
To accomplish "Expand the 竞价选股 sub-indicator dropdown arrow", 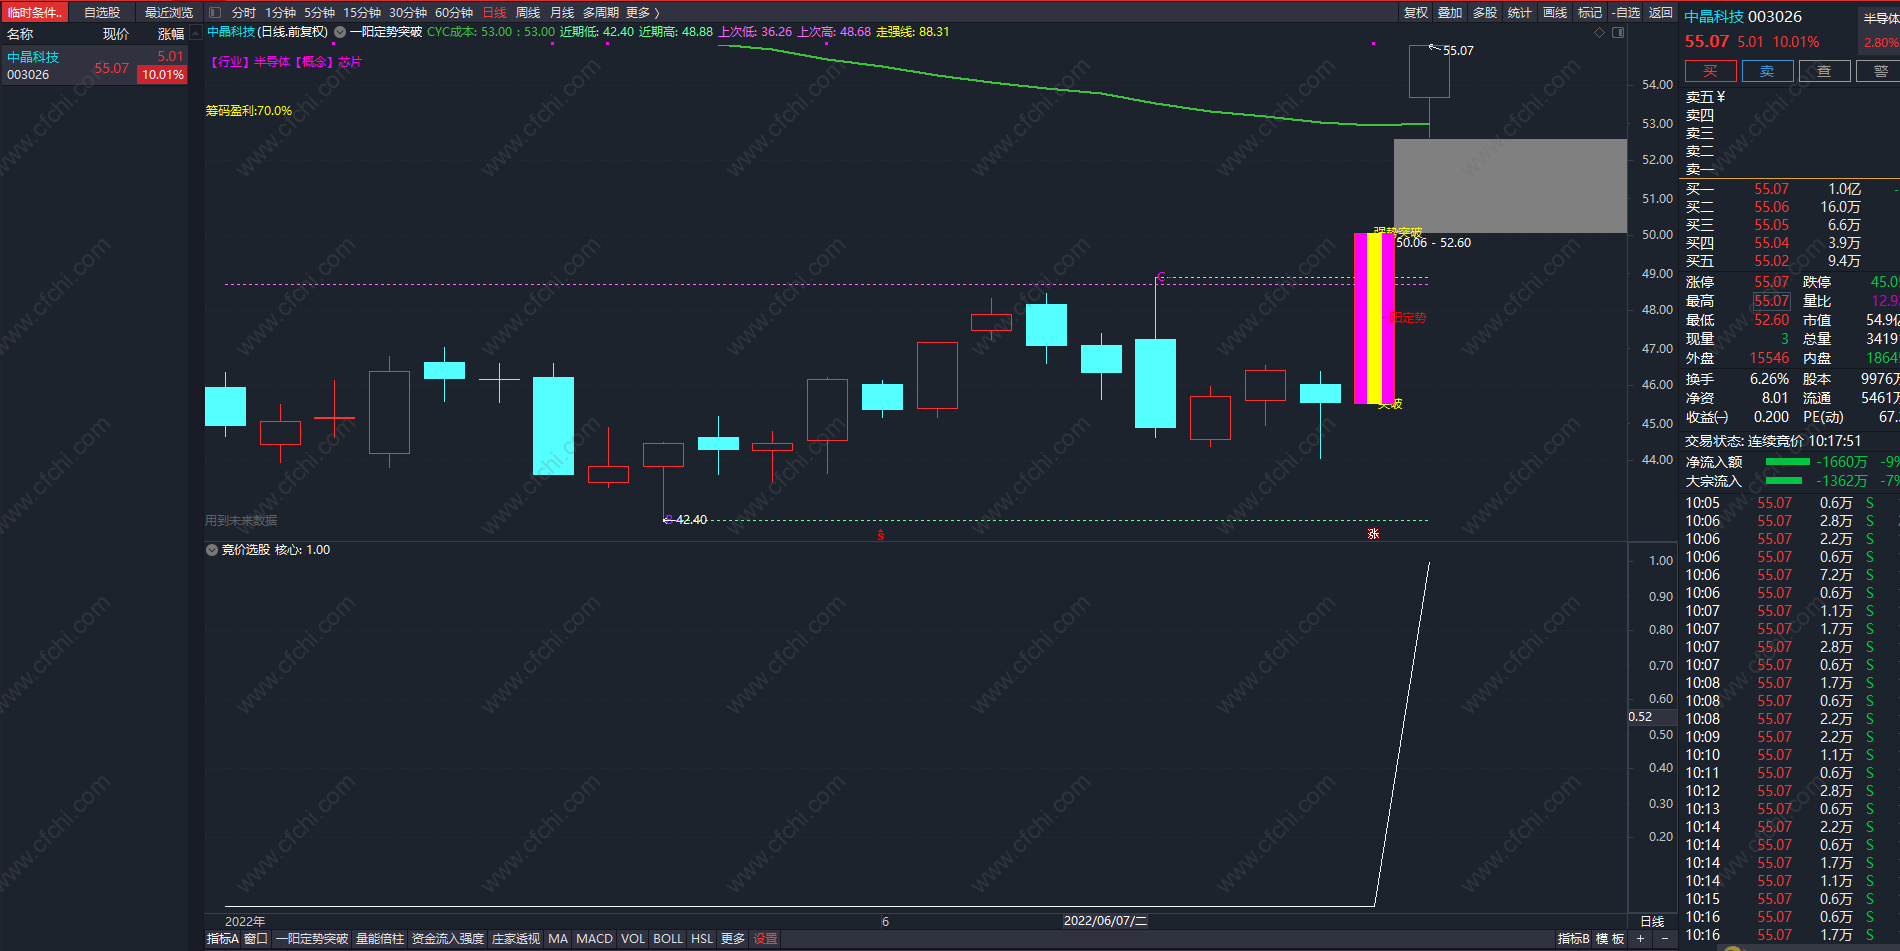I will tap(212, 550).
